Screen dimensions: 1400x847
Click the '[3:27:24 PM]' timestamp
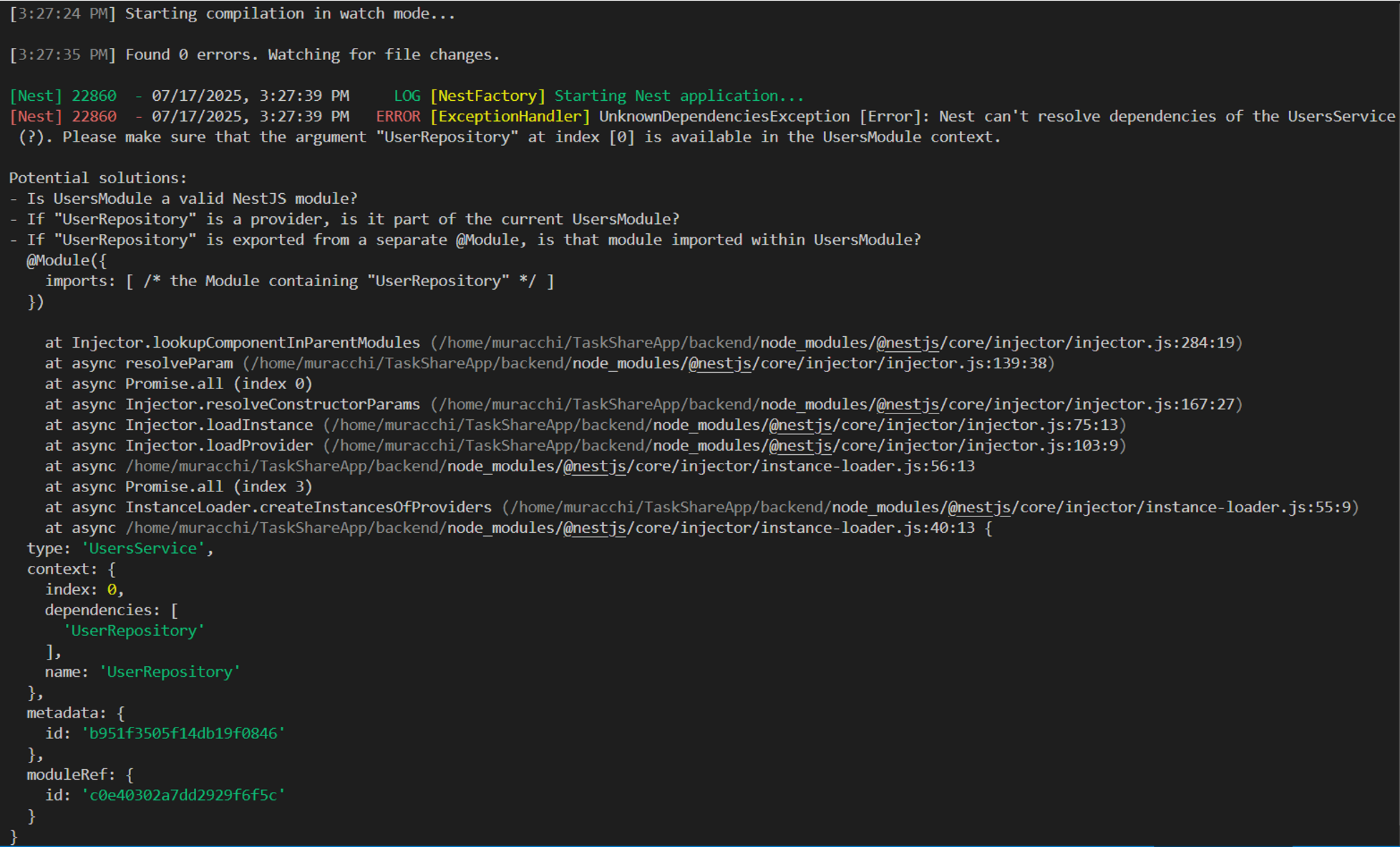[62, 15]
